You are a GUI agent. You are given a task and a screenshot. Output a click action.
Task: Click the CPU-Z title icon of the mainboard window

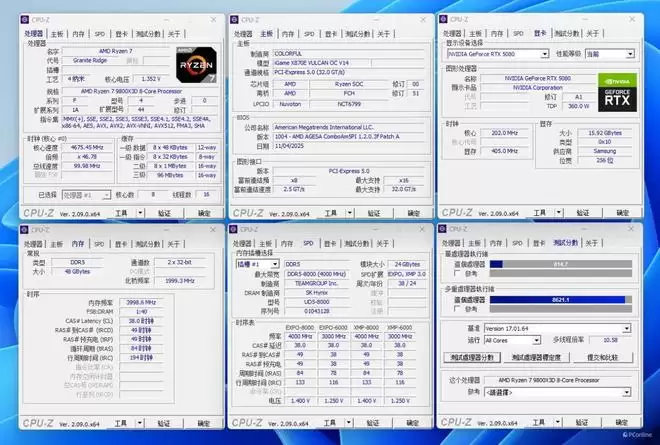(235, 19)
